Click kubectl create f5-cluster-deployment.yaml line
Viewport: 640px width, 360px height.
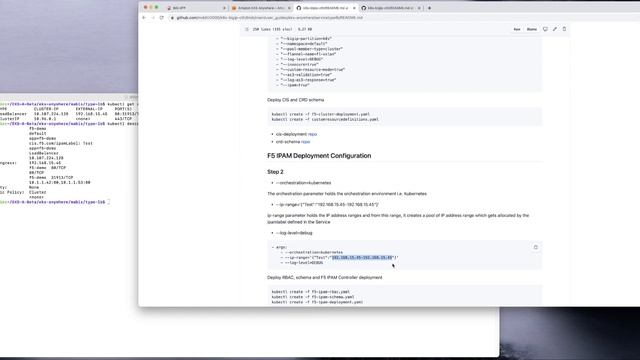(x=321, y=114)
